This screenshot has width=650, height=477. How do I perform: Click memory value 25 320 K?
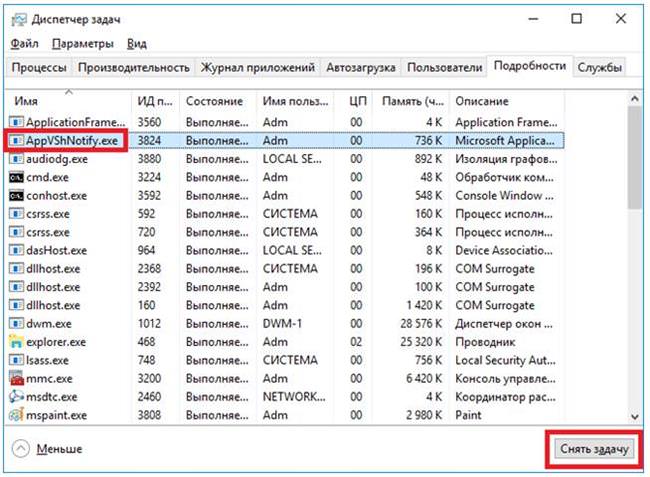tap(421, 342)
